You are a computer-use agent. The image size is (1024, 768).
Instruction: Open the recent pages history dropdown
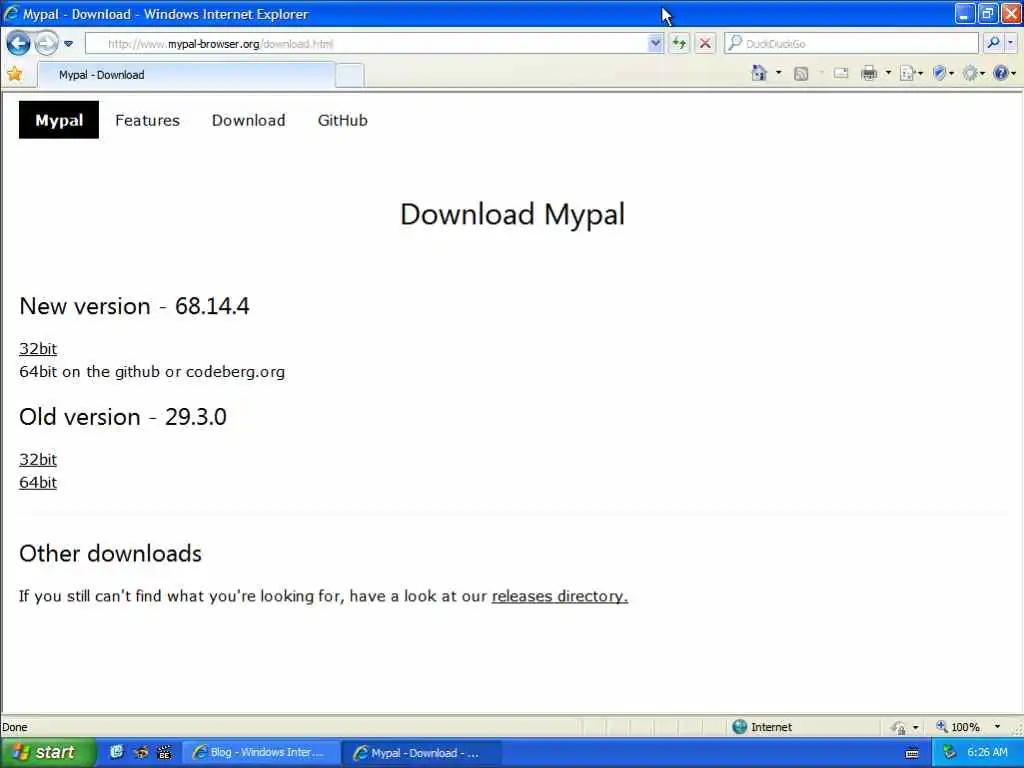tap(69, 44)
